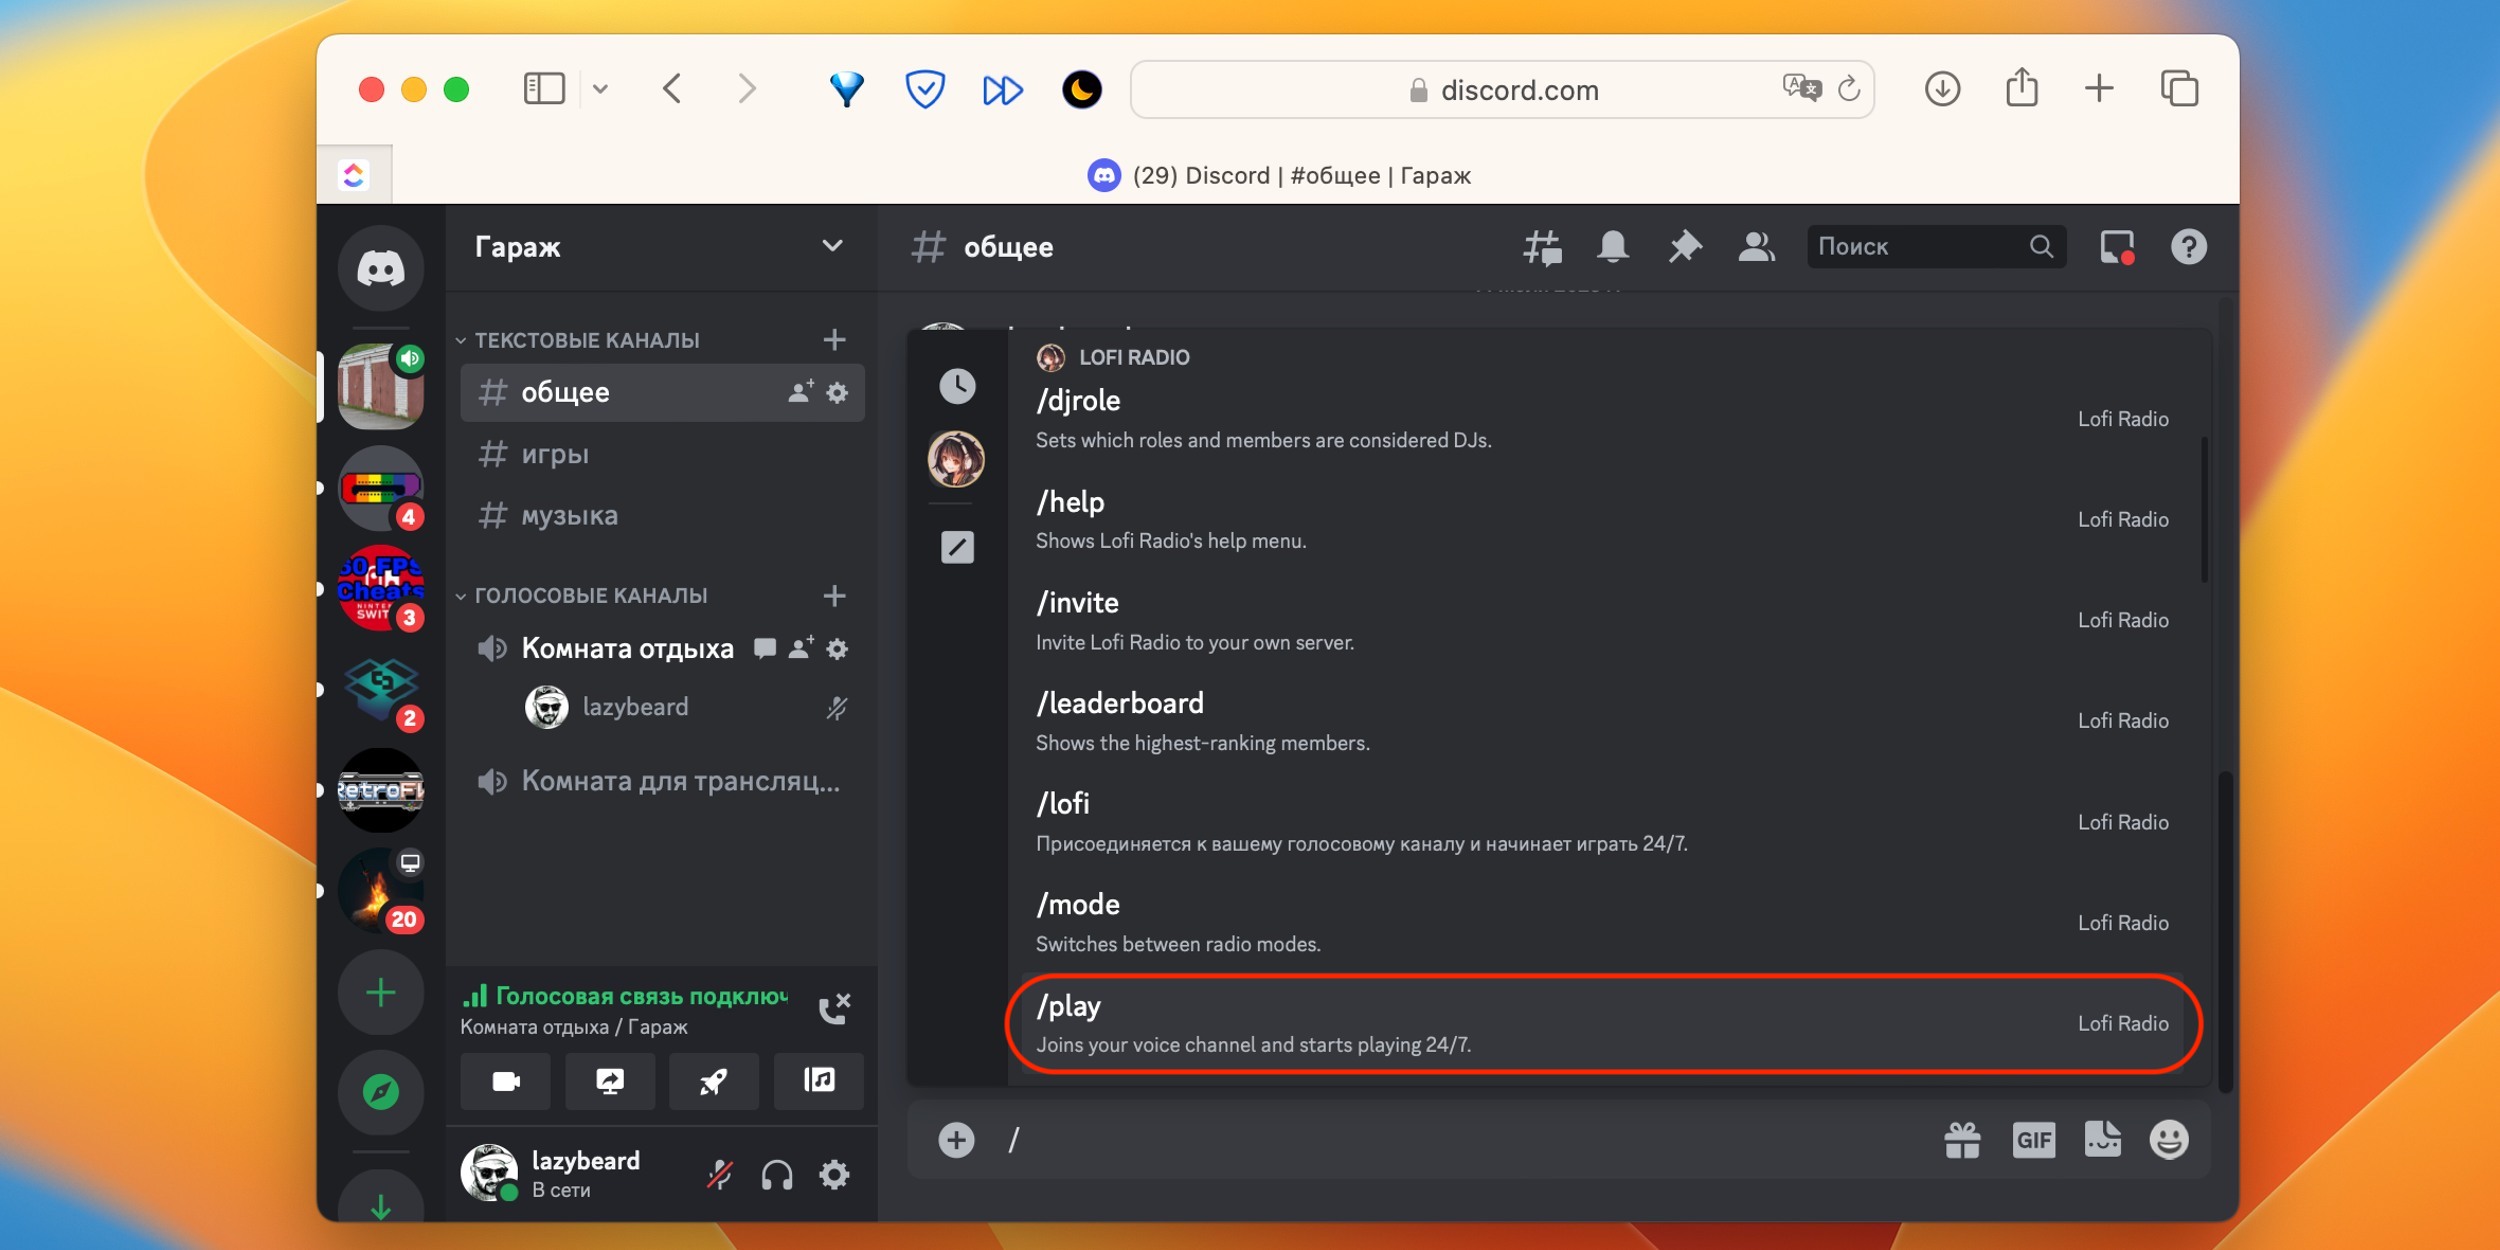Add a new server with plus button
The image size is (2500, 1250).
[x=380, y=992]
